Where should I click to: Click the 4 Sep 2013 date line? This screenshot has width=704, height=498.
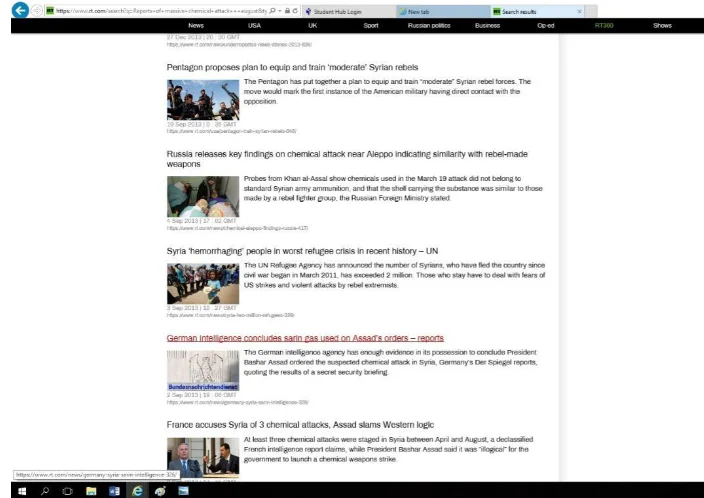[202, 221]
